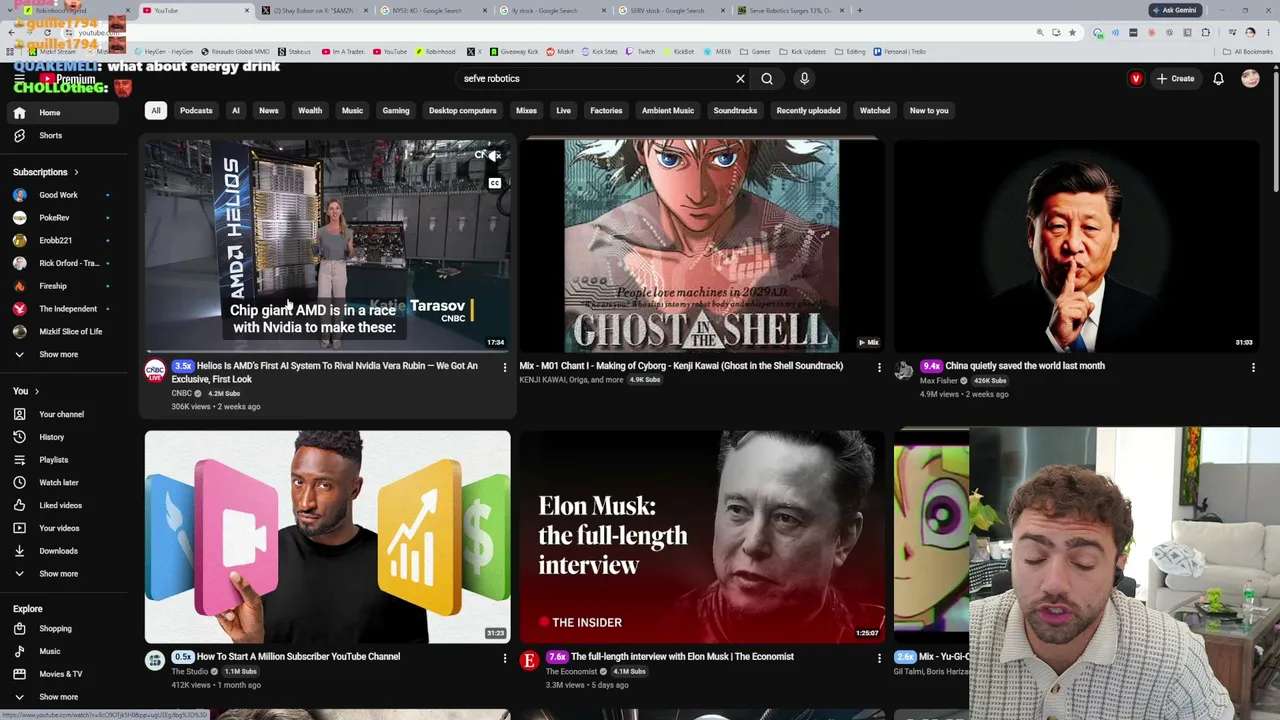Screen dimensions: 1280x720
Task: Open 'China quietly saved the world' title
Action: pyautogui.click(x=1025, y=366)
